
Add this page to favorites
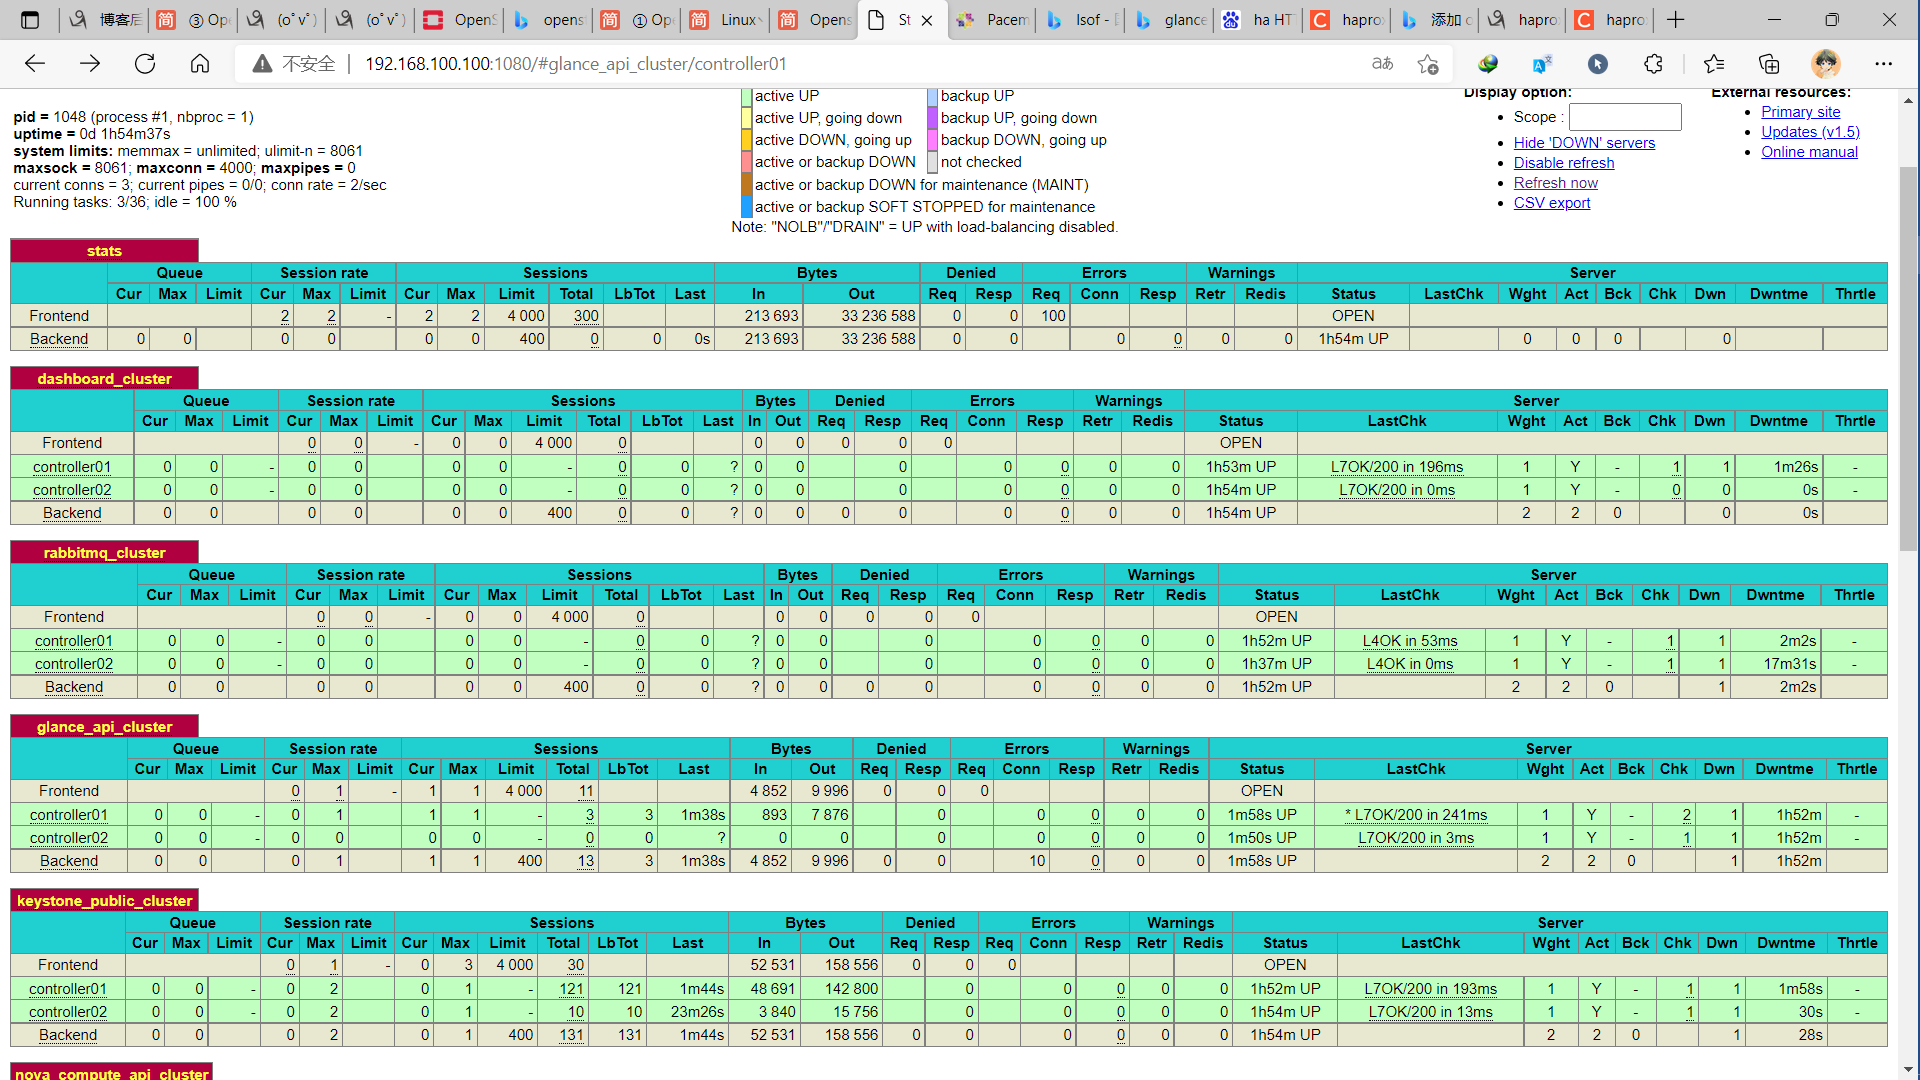click(1428, 64)
